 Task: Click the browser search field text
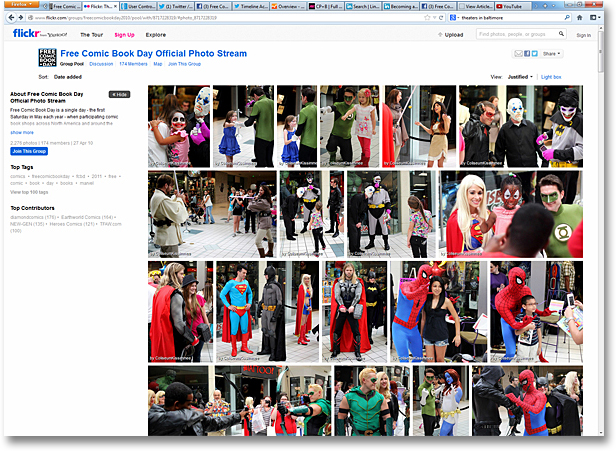[x=510, y=18]
